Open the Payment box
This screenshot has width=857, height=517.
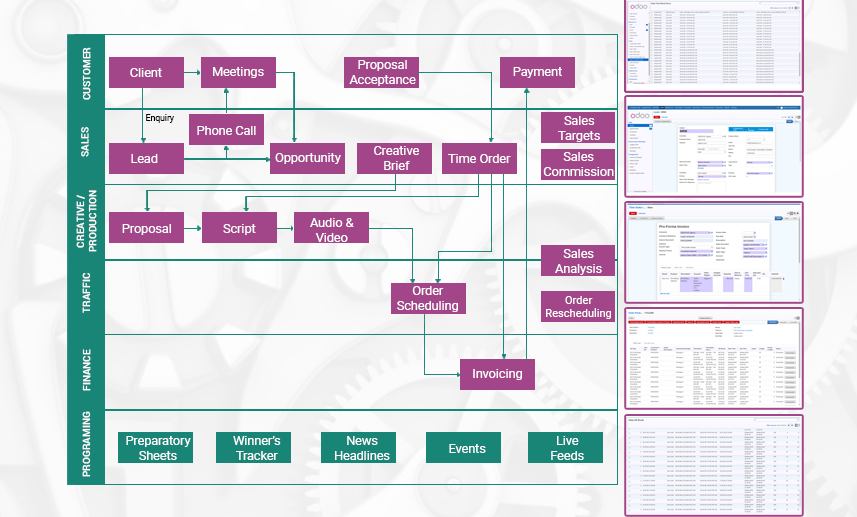(x=537, y=72)
